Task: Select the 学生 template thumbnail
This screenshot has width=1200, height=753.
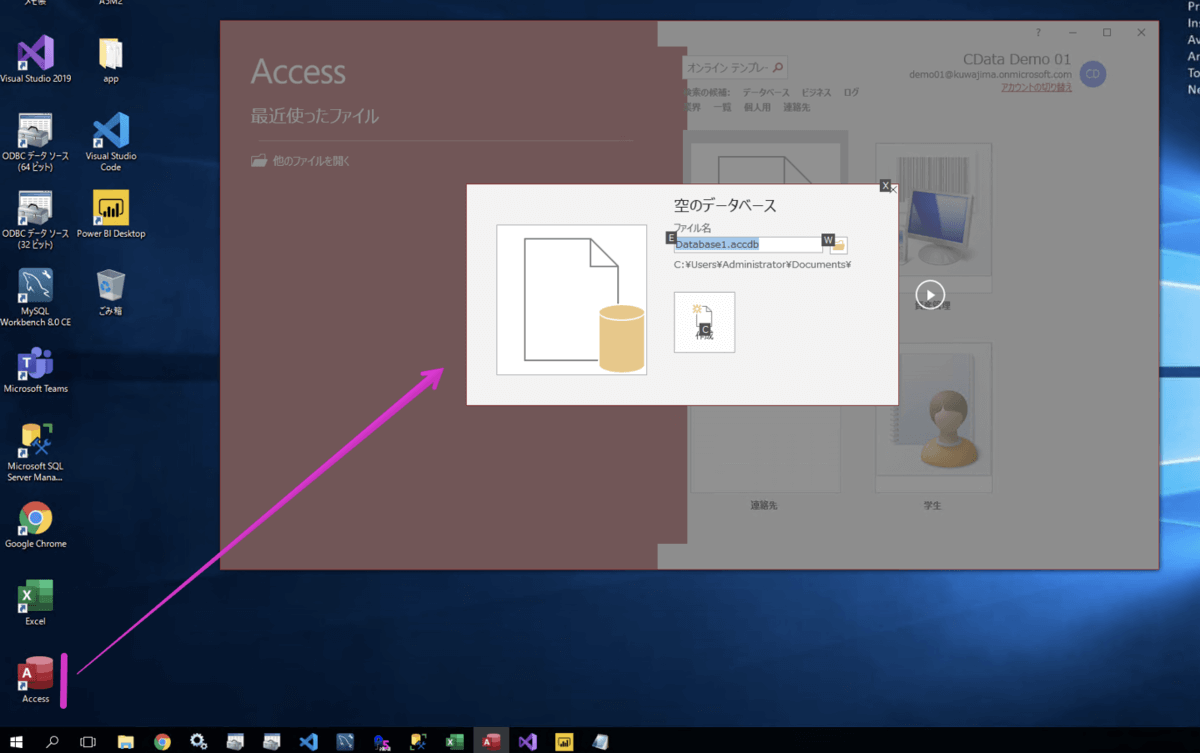Action: pyautogui.click(x=934, y=420)
